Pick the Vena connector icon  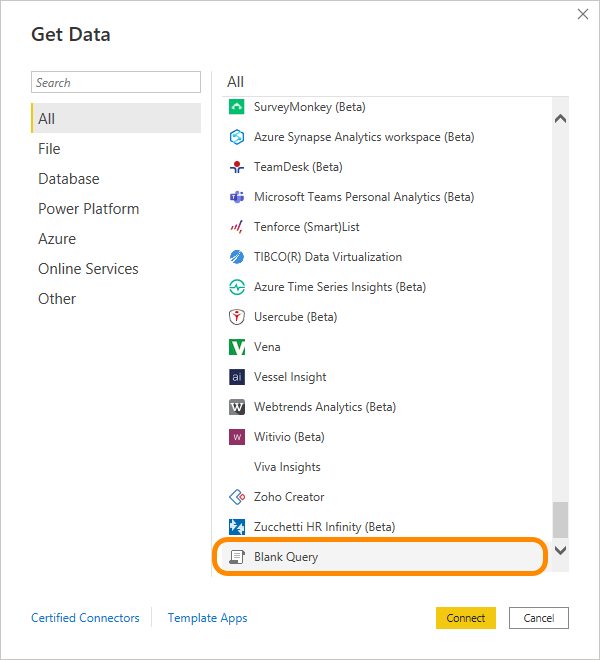237,347
